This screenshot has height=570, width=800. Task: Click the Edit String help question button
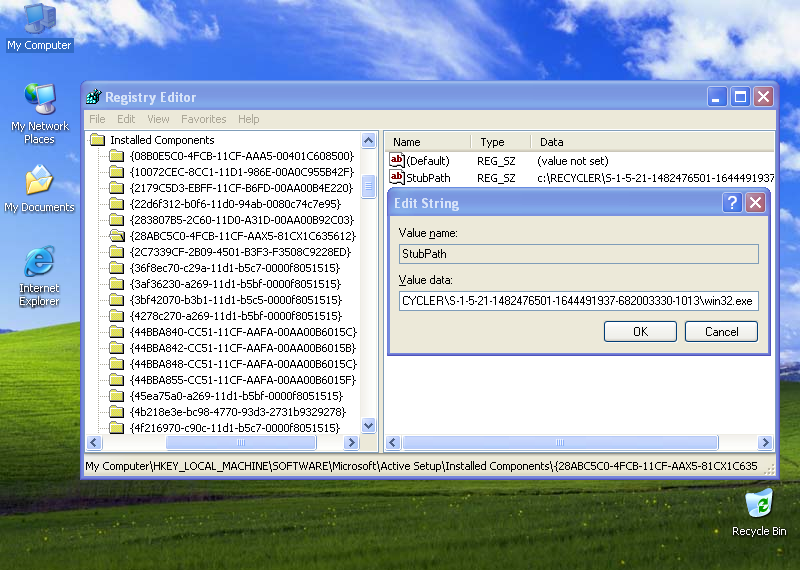coord(732,203)
